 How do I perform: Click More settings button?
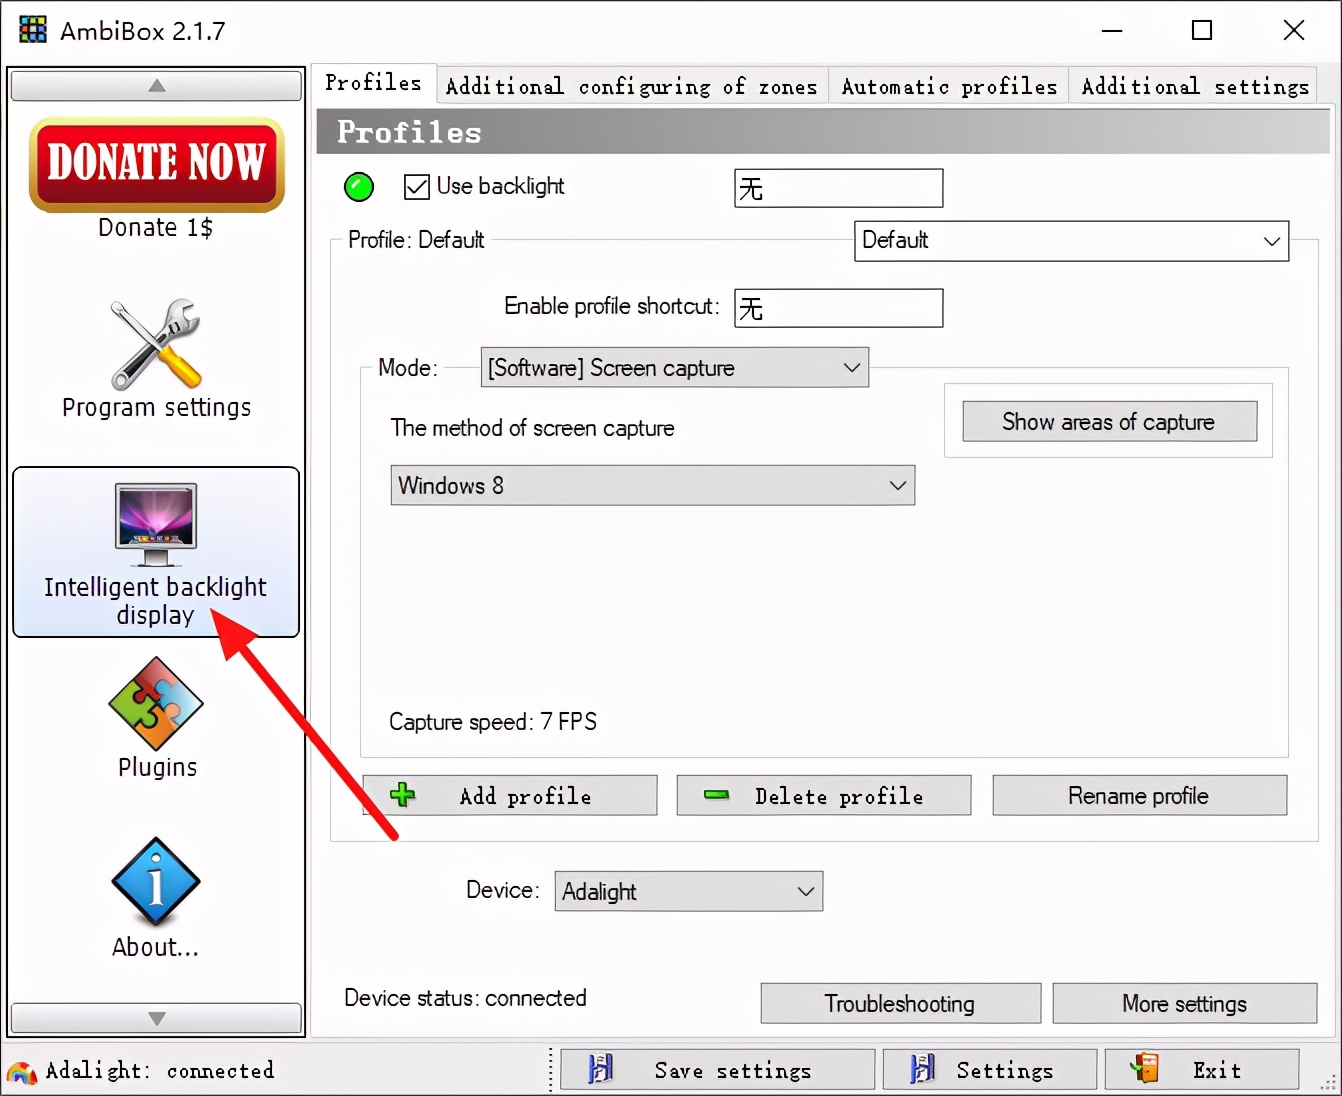(x=1185, y=1004)
